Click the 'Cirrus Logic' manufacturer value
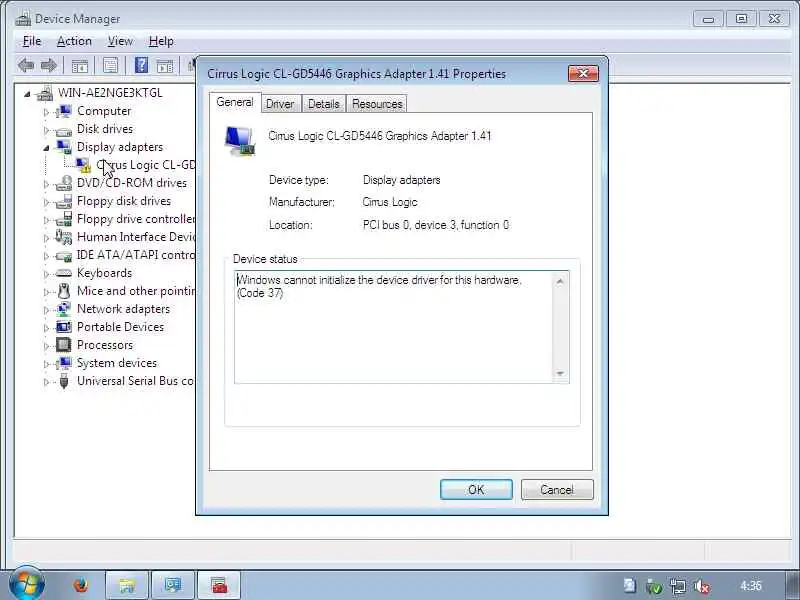Viewport: 800px width, 600px height. pyautogui.click(x=390, y=202)
